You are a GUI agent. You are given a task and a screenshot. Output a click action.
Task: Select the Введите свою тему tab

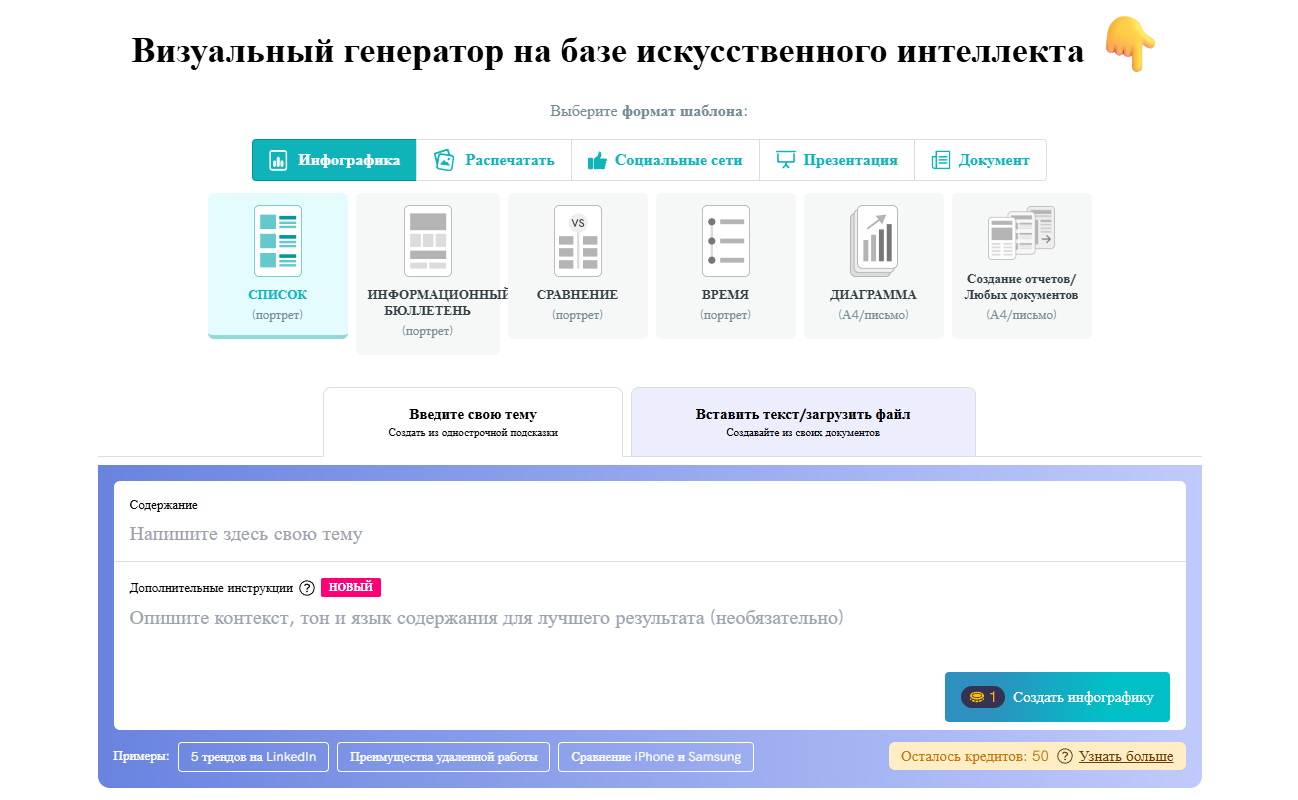473,422
